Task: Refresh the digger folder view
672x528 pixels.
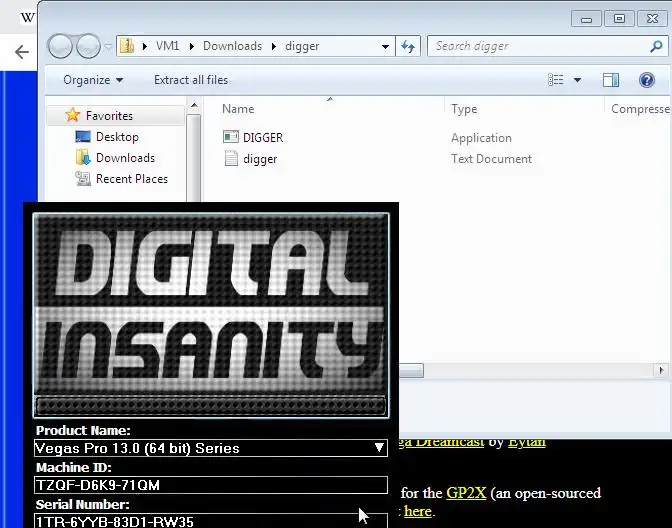Action: (x=408, y=46)
